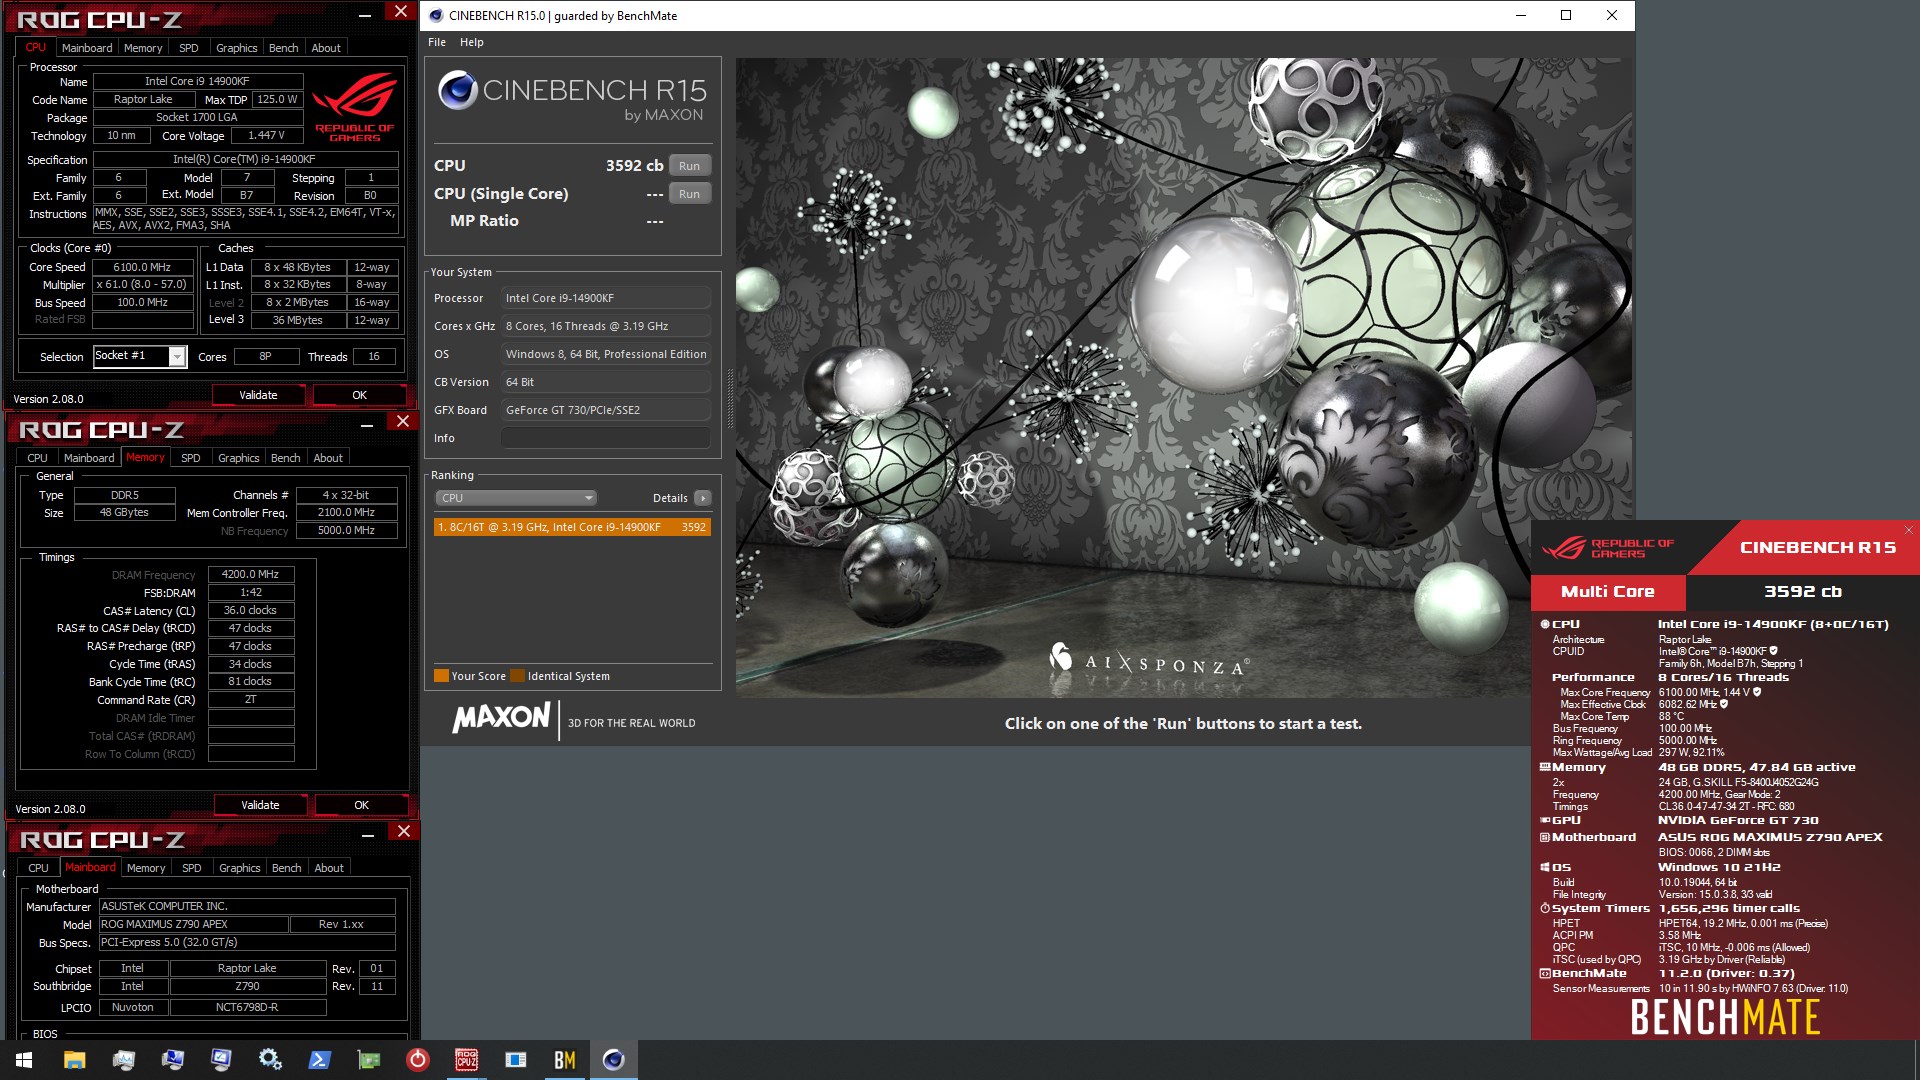Screen dimensions: 1920x1080
Task: Click the CAS# Latency 36.0 clocks value
Action: click(251, 610)
